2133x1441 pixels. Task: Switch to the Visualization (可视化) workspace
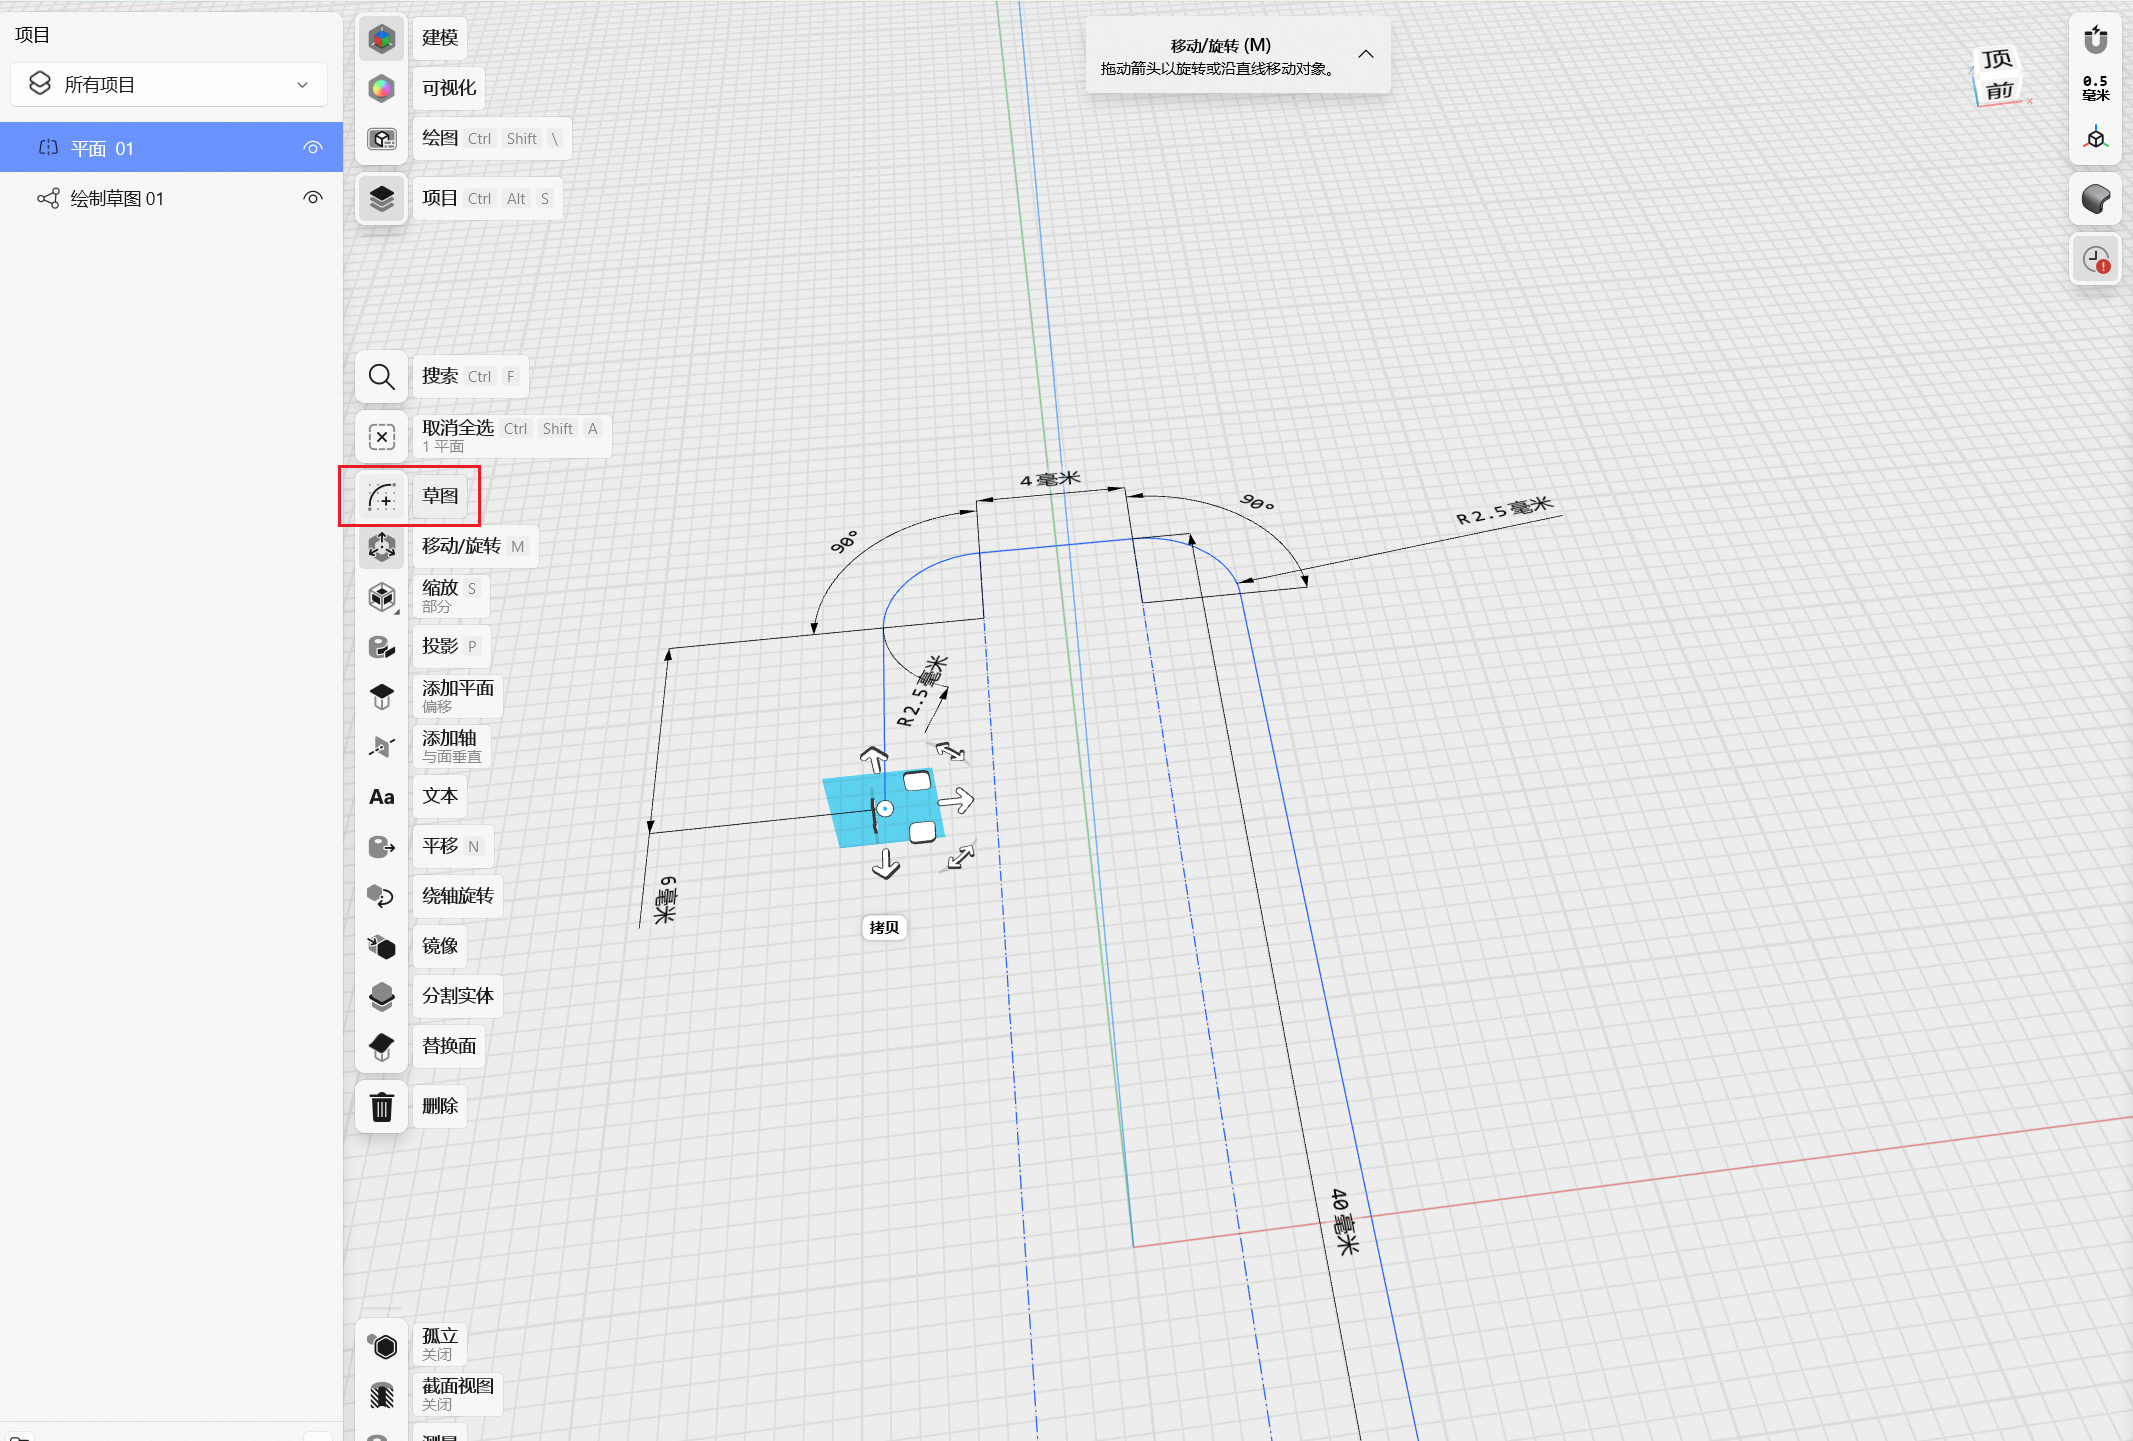pyautogui.click(x=382, y=88)
